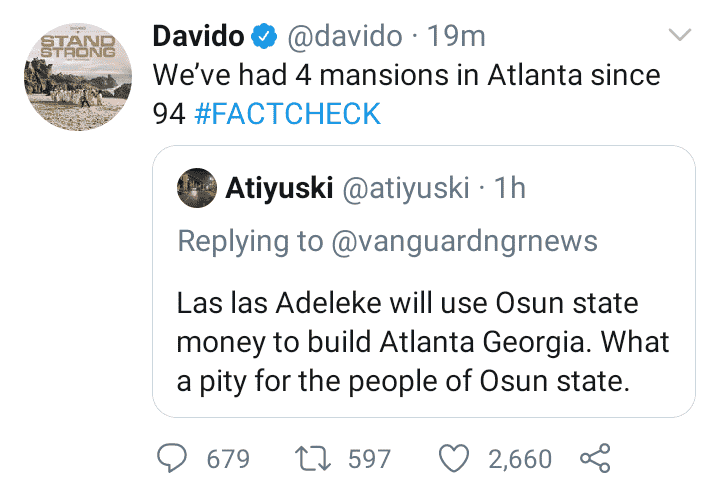The image size is (720, 494).
Task: Click the blue verified badge
Action: point(263,38)
